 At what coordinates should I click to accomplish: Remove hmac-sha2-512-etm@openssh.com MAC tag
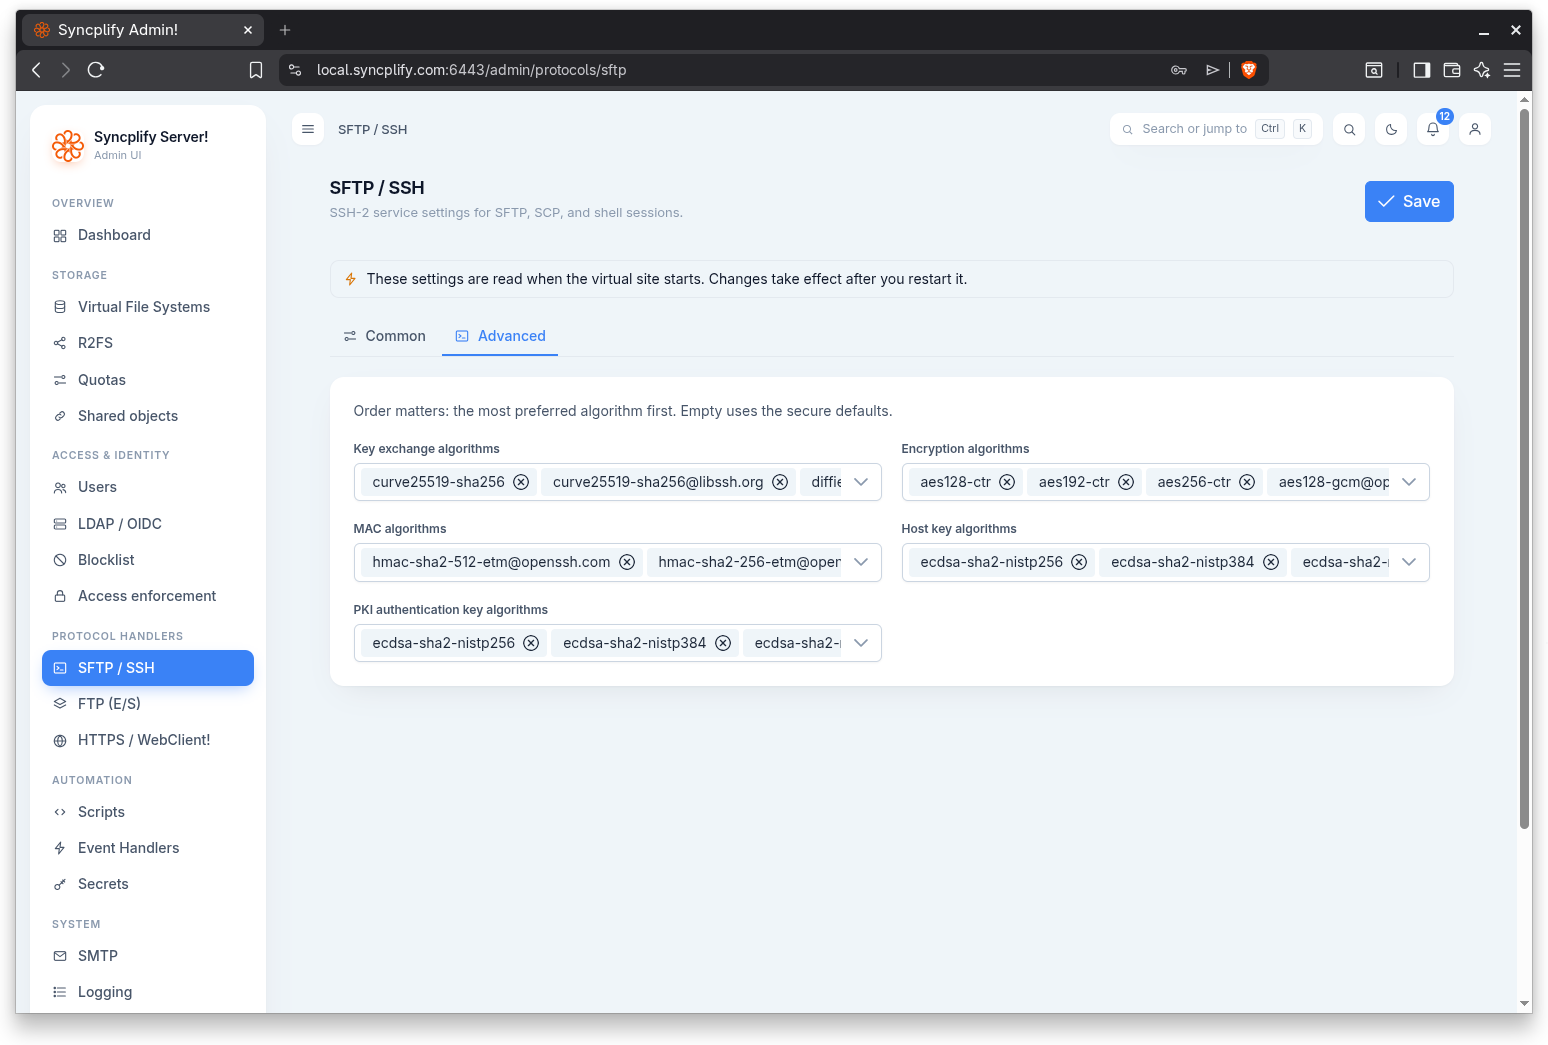[x=627, y=562]
